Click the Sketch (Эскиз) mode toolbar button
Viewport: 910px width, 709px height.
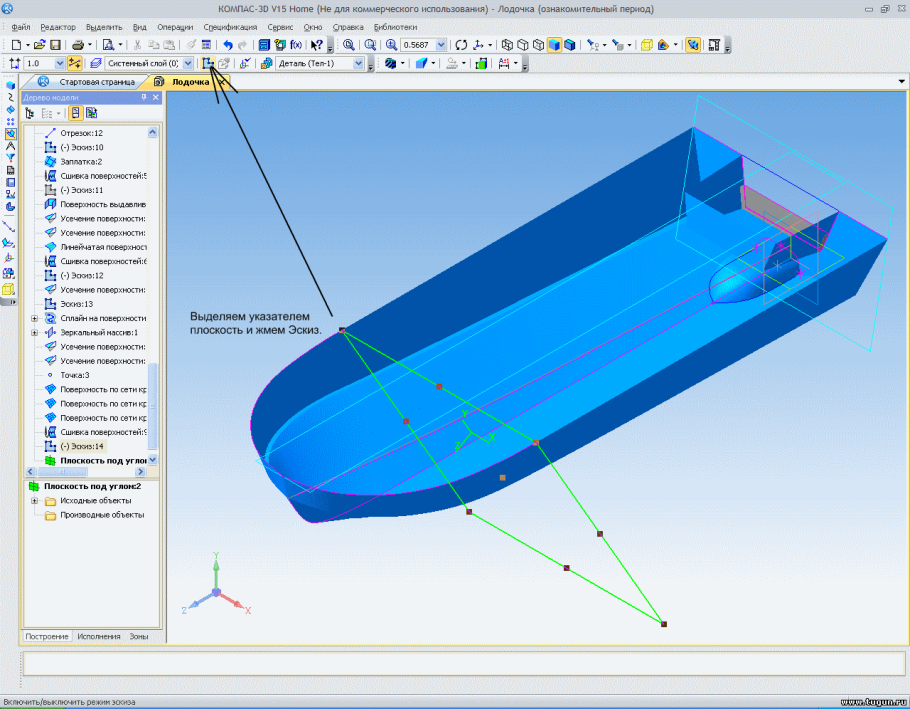(207, 63)
